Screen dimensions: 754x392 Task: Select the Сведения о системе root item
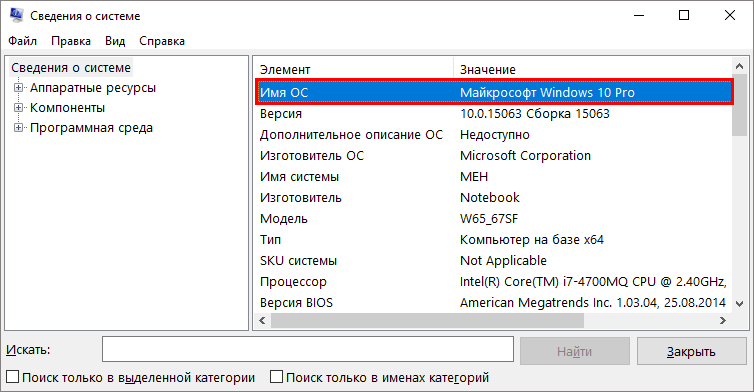click(71, 68)
